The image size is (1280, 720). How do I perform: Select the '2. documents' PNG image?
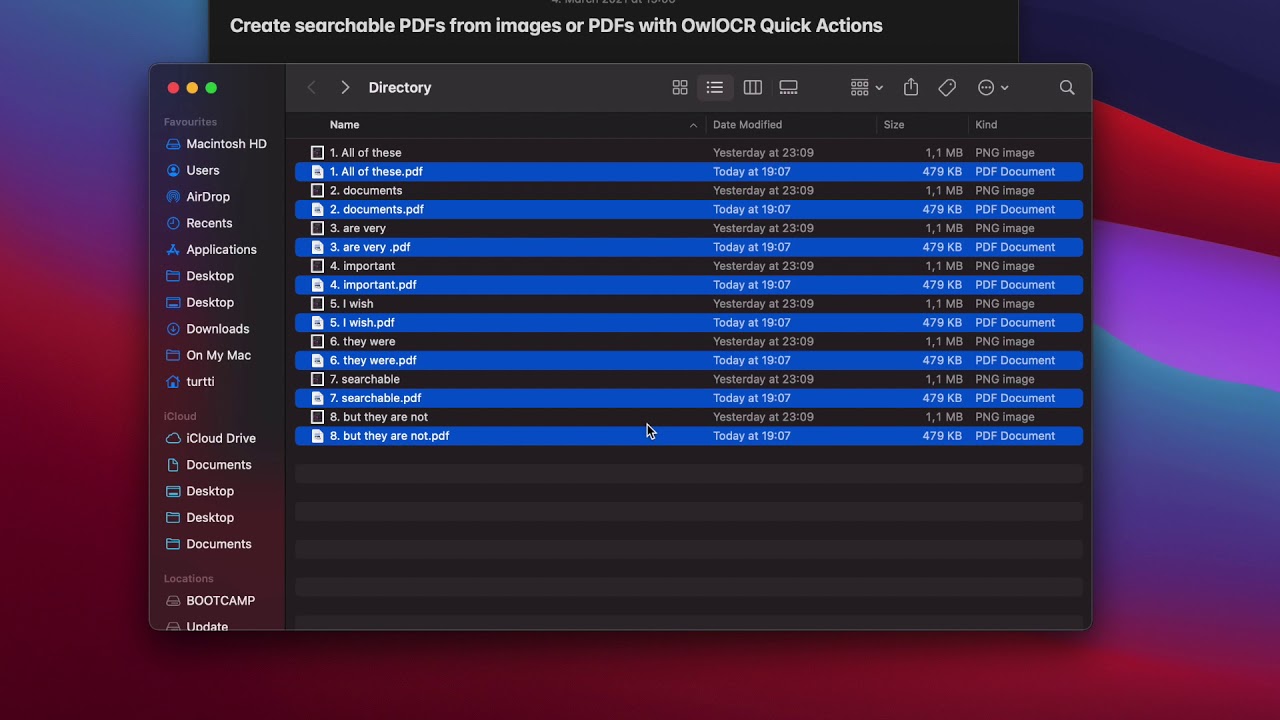(689, 191)
